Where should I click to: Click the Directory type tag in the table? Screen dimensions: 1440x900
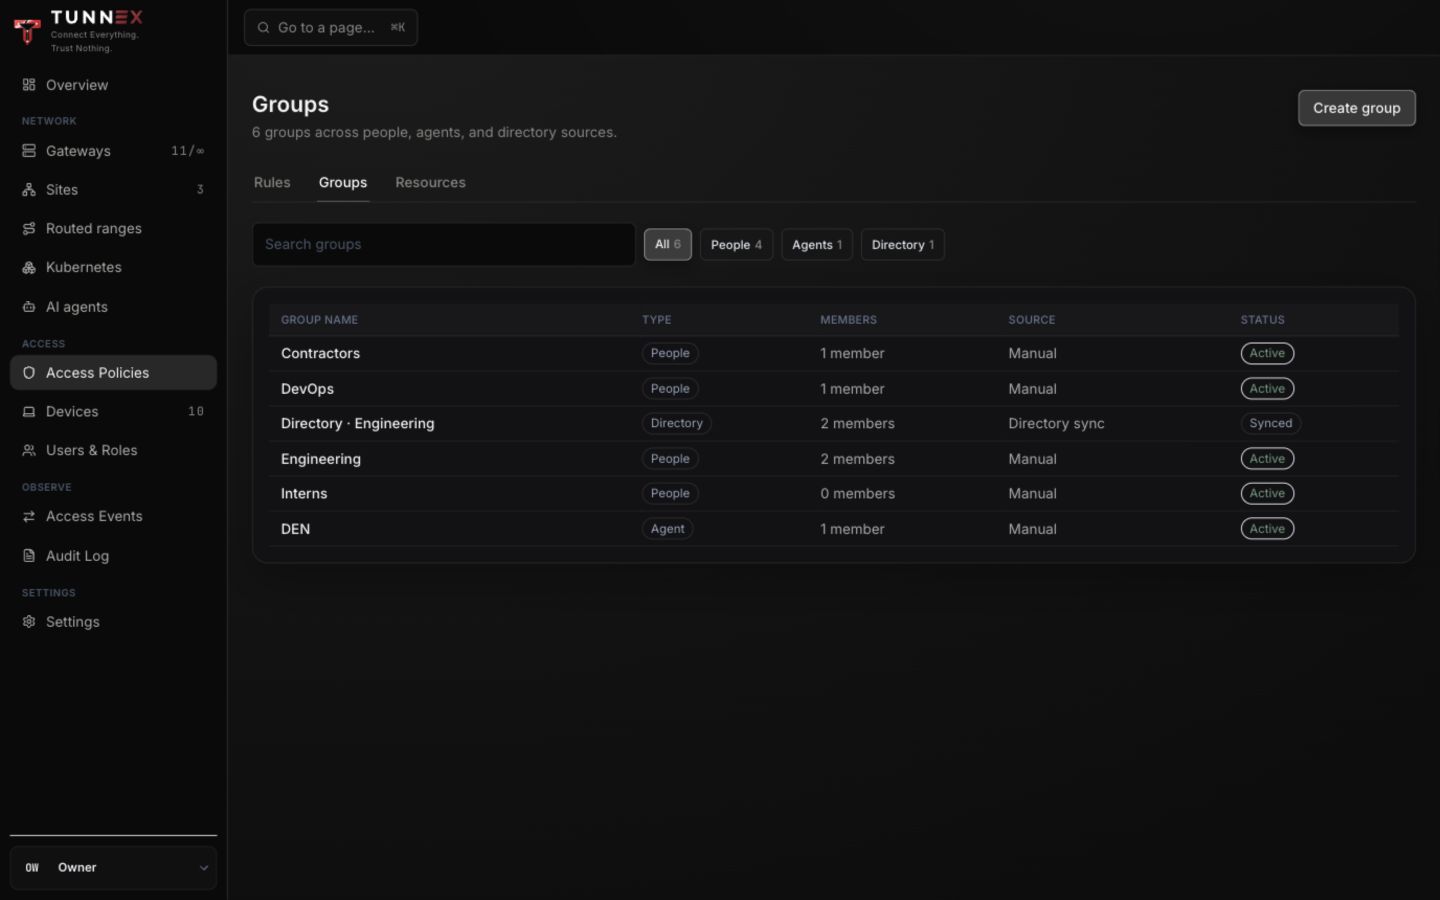(676, 424)
